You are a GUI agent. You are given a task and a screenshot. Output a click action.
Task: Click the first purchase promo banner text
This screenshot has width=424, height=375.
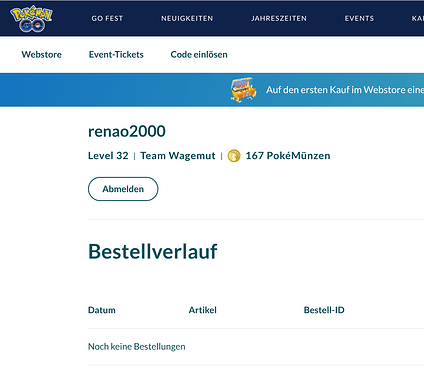[345, 90]
